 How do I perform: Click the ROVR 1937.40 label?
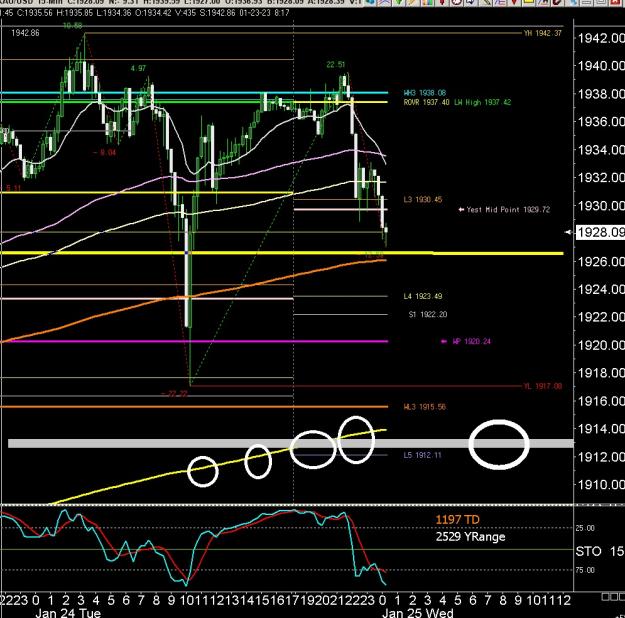coord(426,102)
